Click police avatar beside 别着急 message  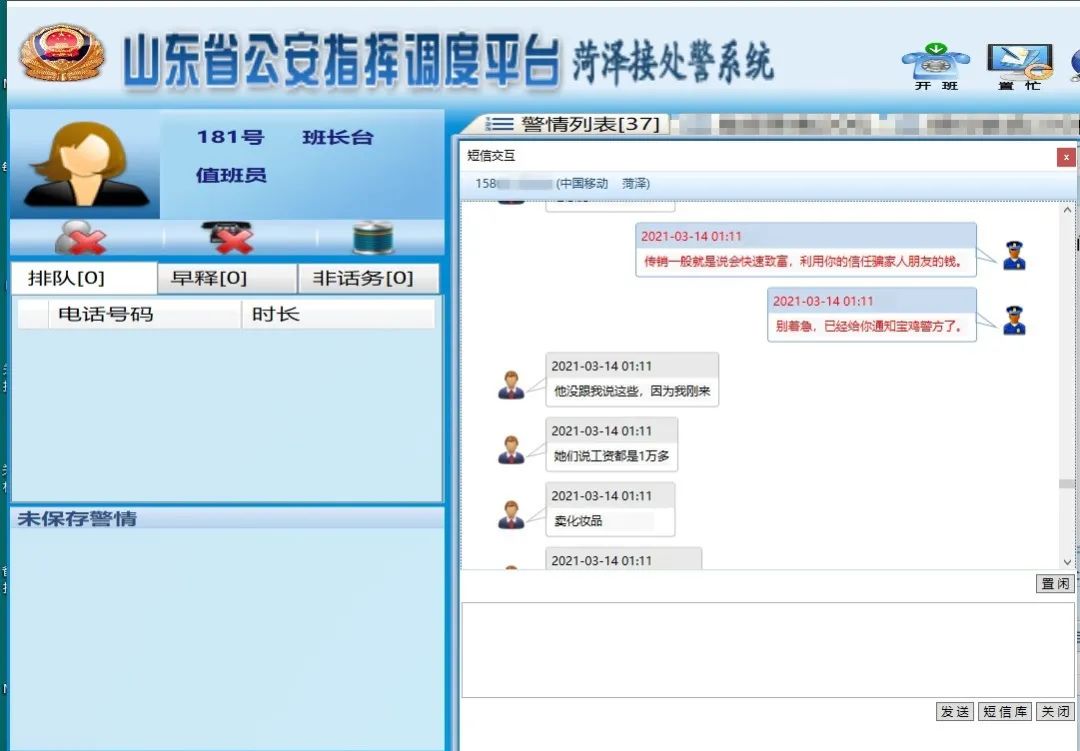point(1014,320)
